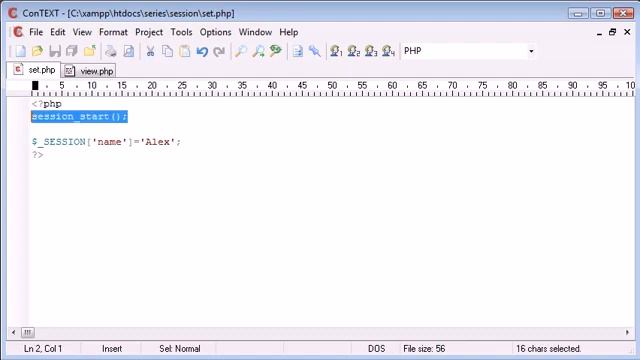
Task: Click the highlighted session_start(); line
Action: (x=80, y=116)
